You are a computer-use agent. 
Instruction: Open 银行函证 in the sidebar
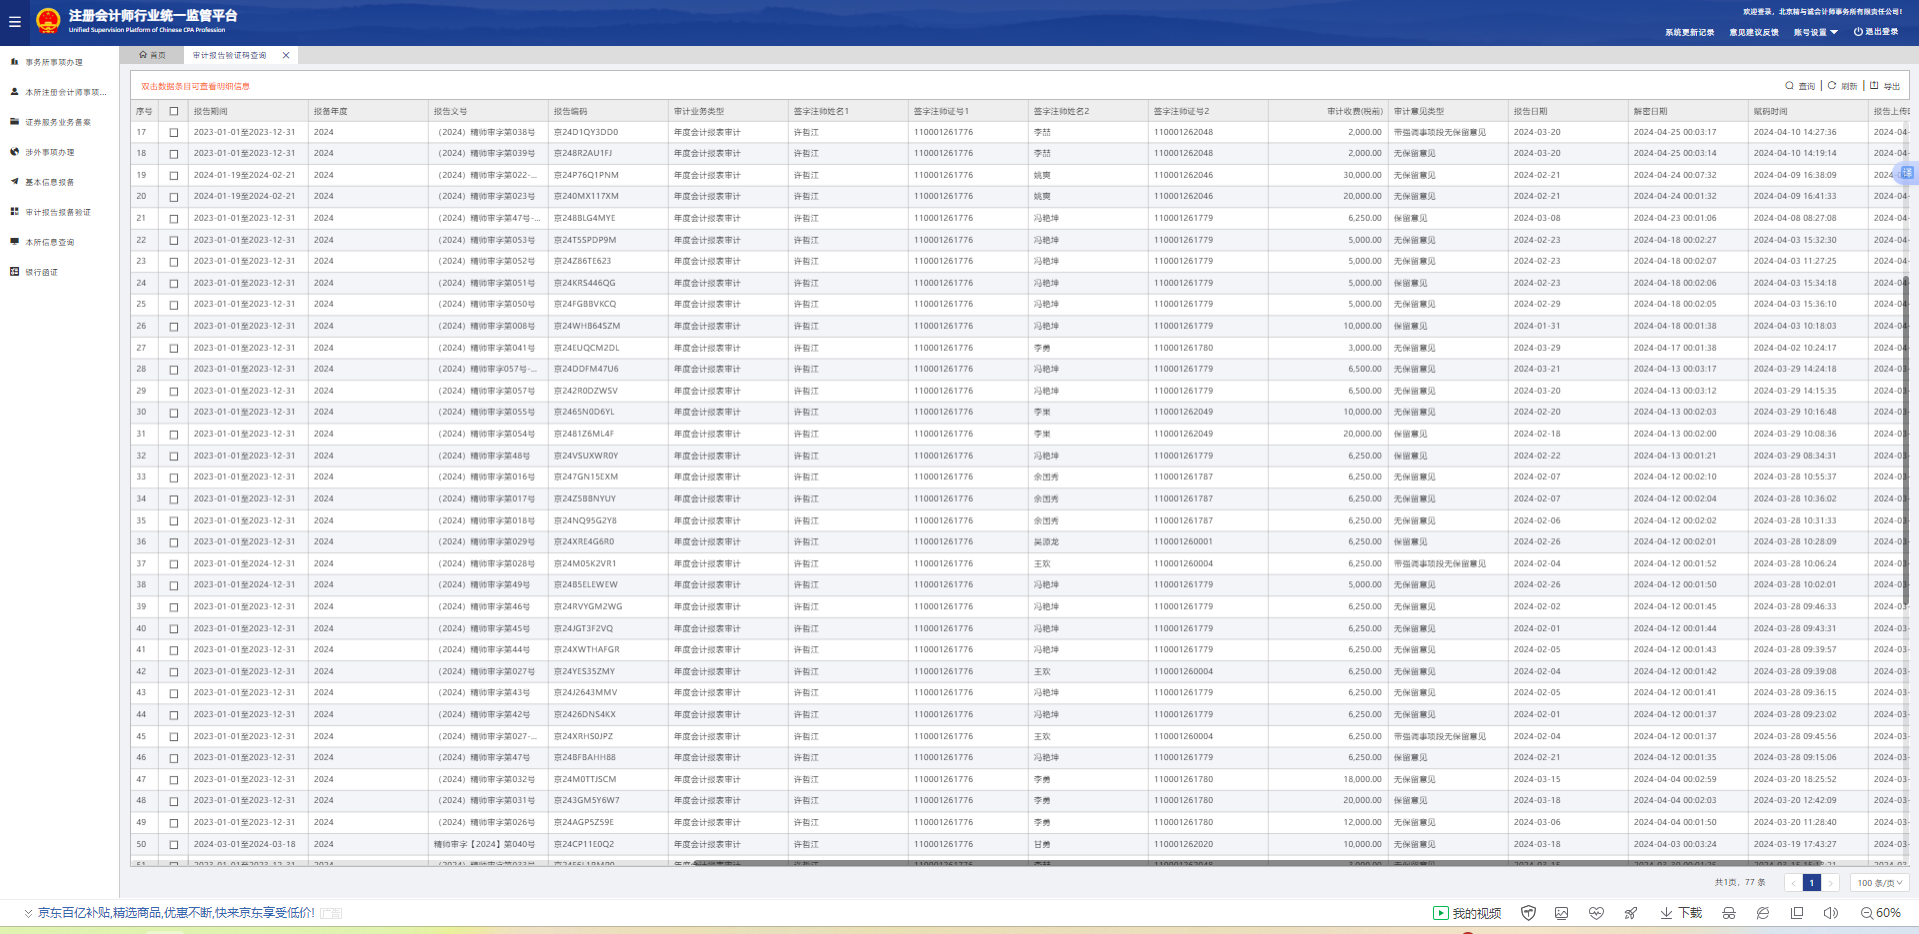pos(41,272)
